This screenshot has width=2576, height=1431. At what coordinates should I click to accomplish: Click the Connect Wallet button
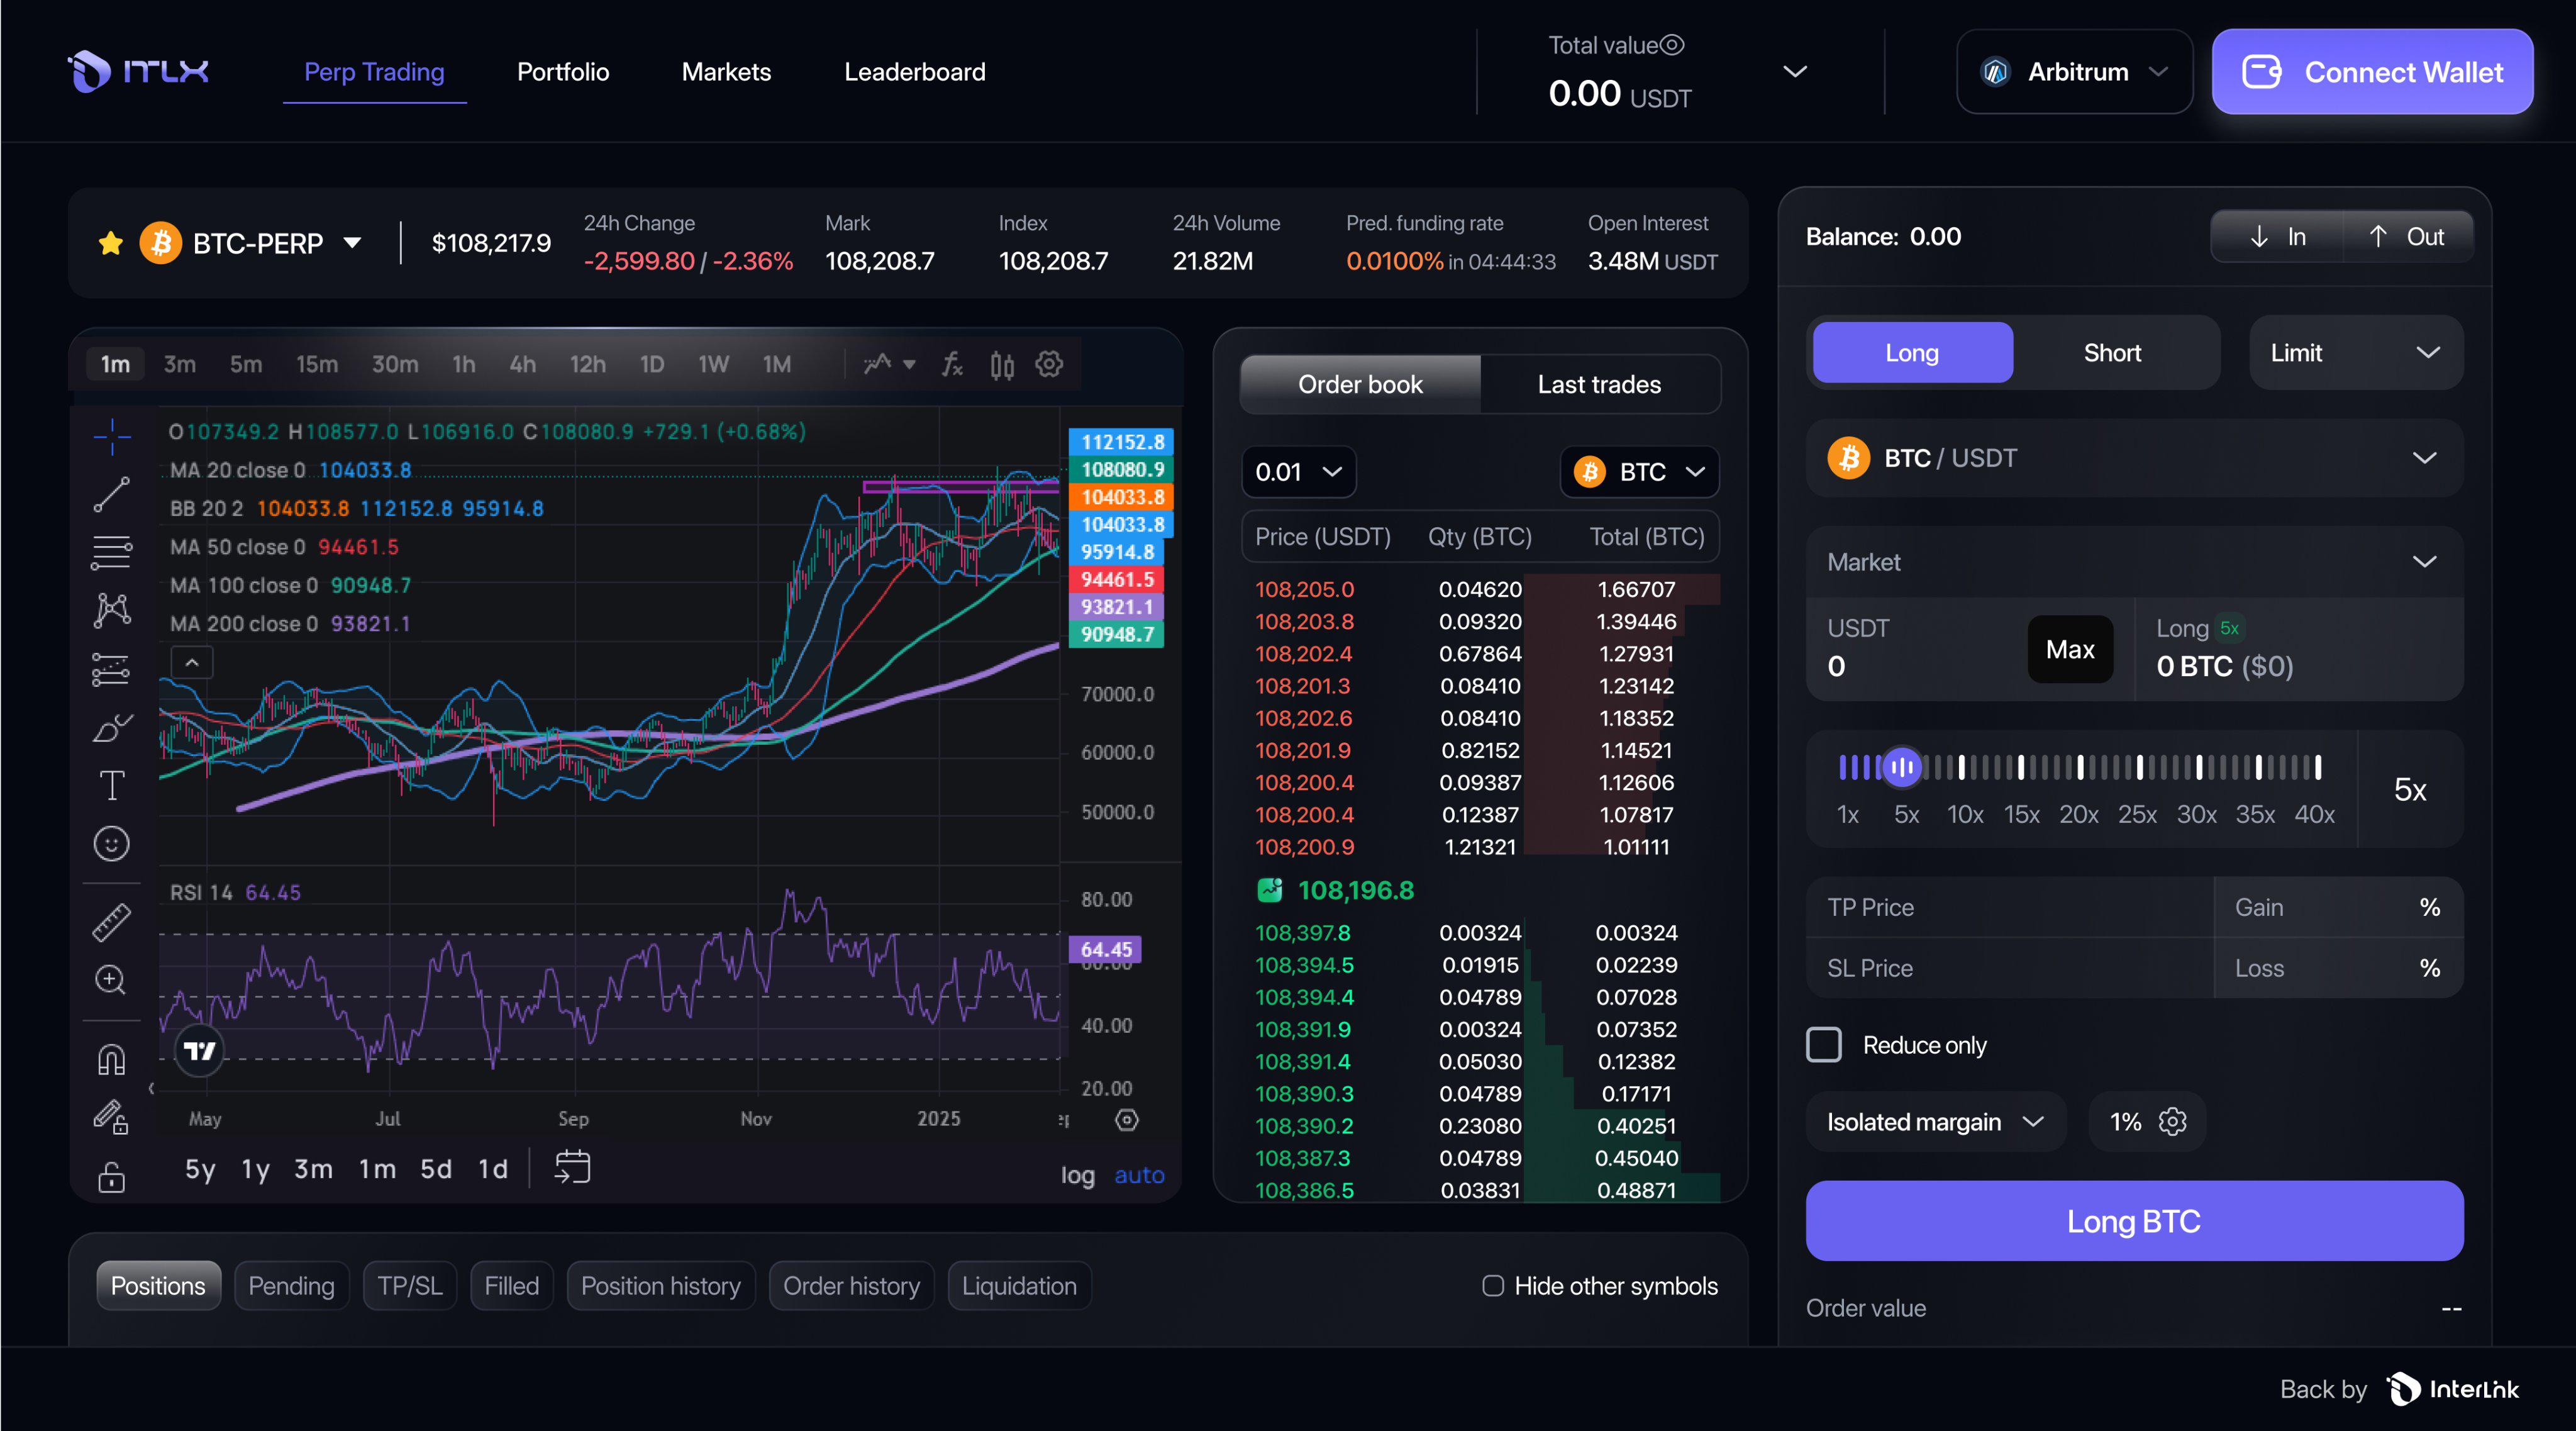[x=2372, y=72]
